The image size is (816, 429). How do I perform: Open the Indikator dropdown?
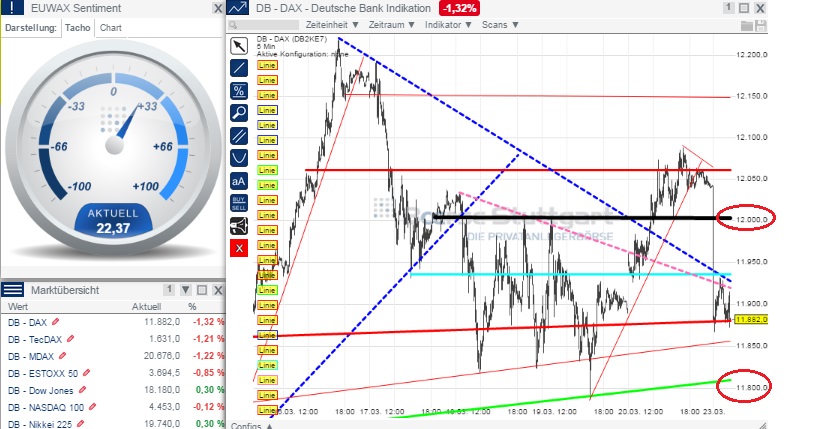pyautogui.click(x=448, y=24)
